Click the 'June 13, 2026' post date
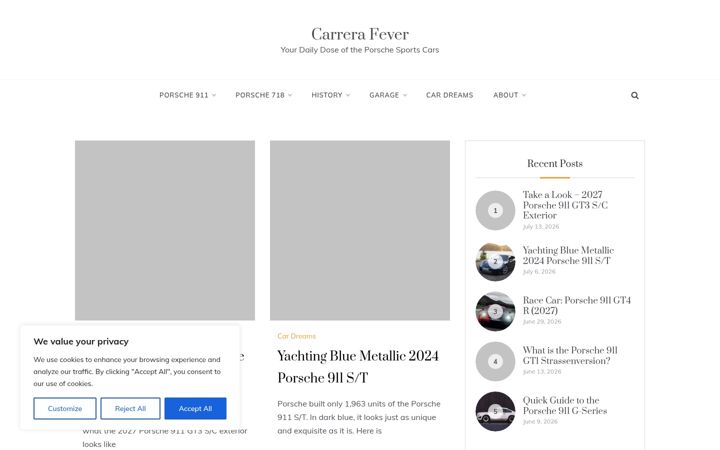720x450 pixels. click(x=542, y=371)
